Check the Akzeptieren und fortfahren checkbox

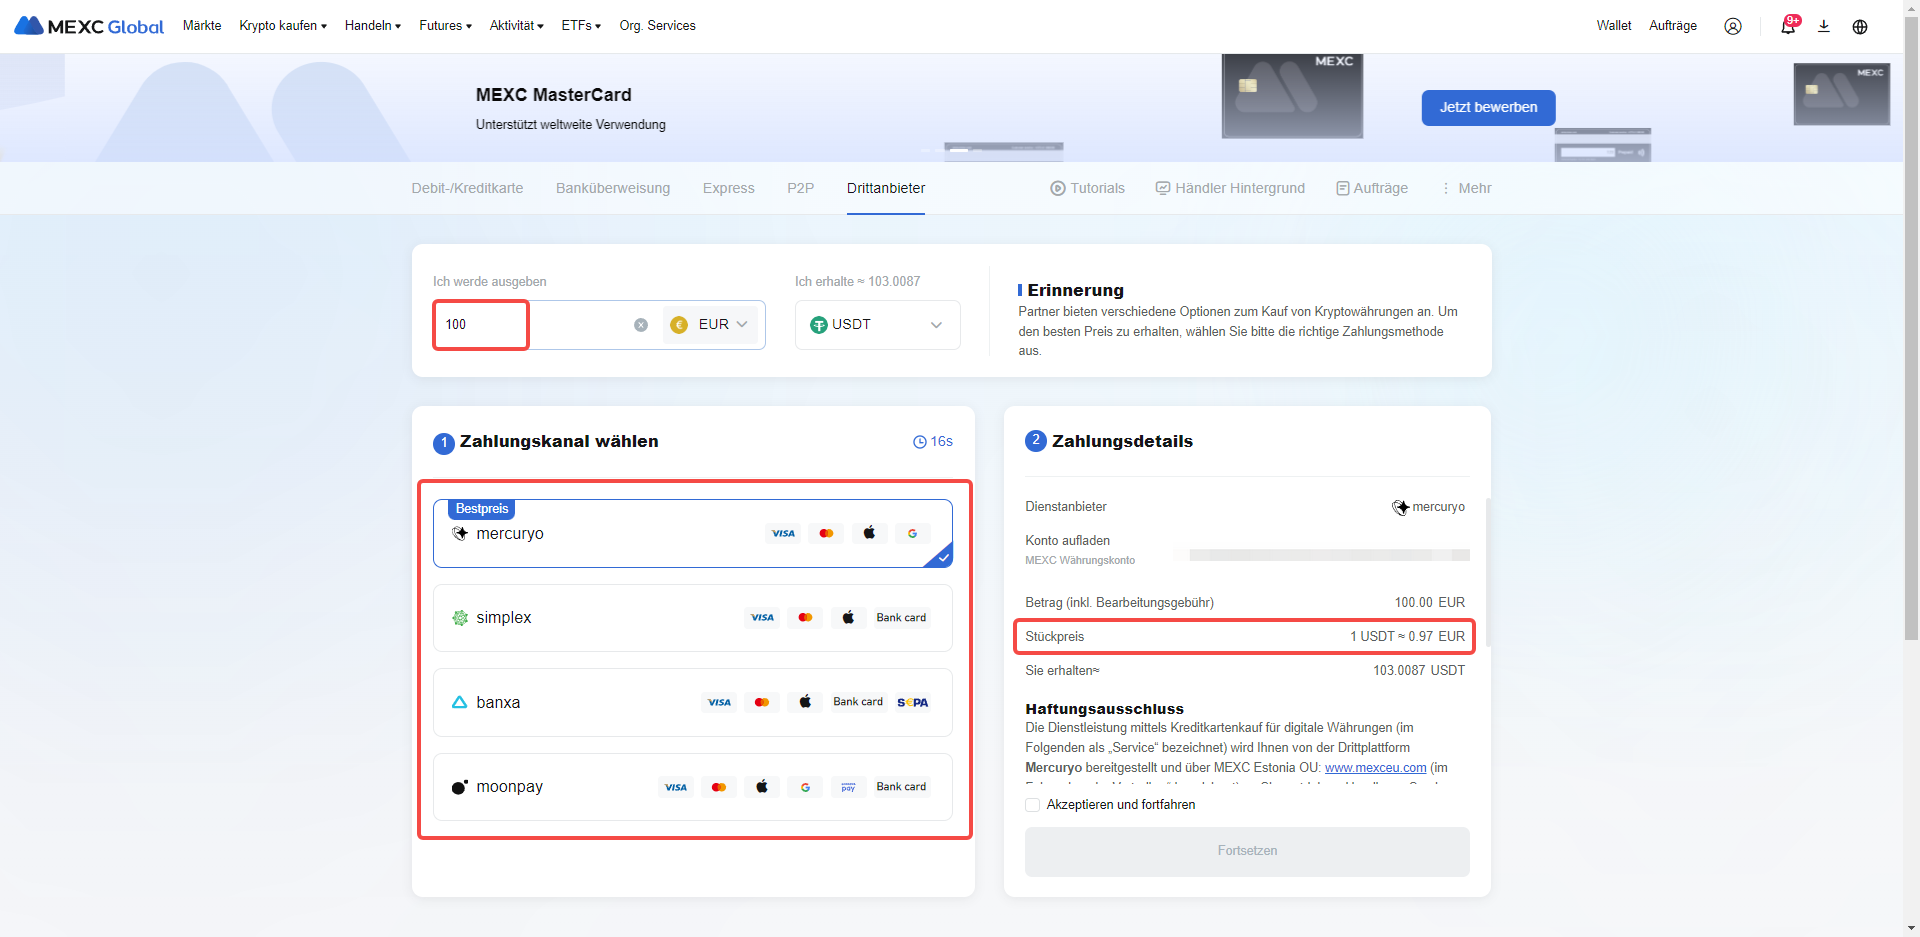(1032, 805)
